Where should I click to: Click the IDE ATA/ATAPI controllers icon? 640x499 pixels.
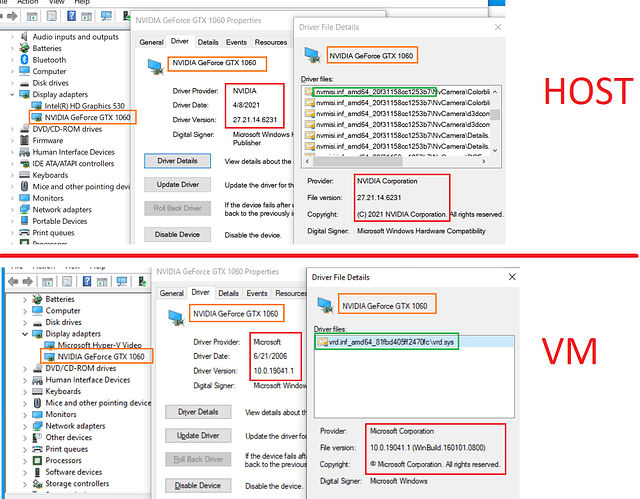click(x=24, y=164)
